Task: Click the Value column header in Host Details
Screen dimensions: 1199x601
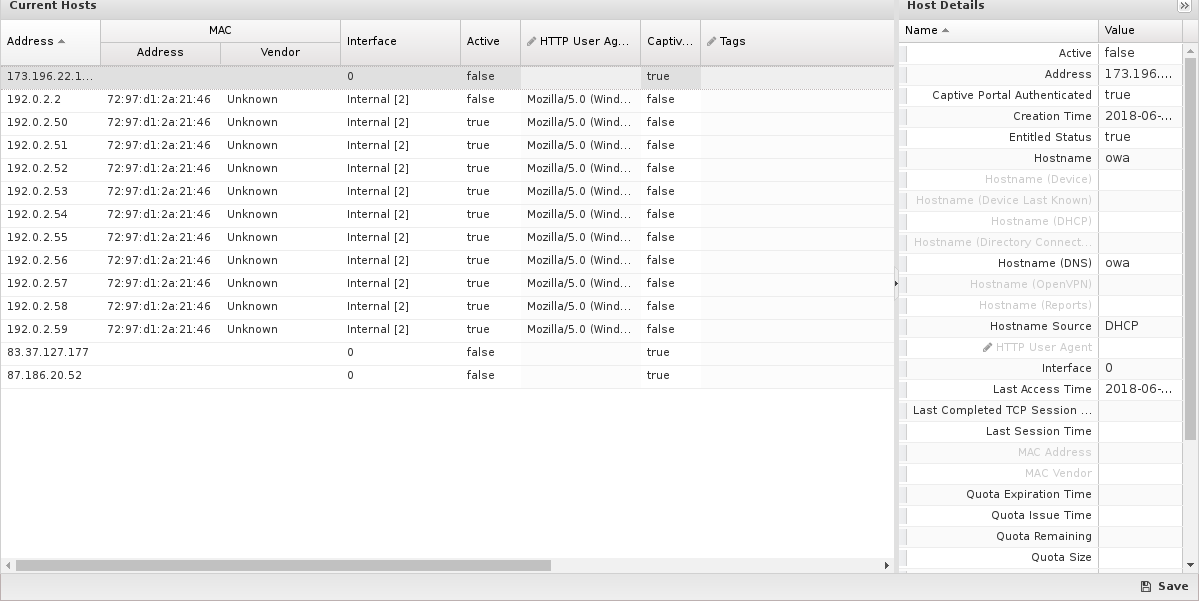Action: tap(1140, 31)
